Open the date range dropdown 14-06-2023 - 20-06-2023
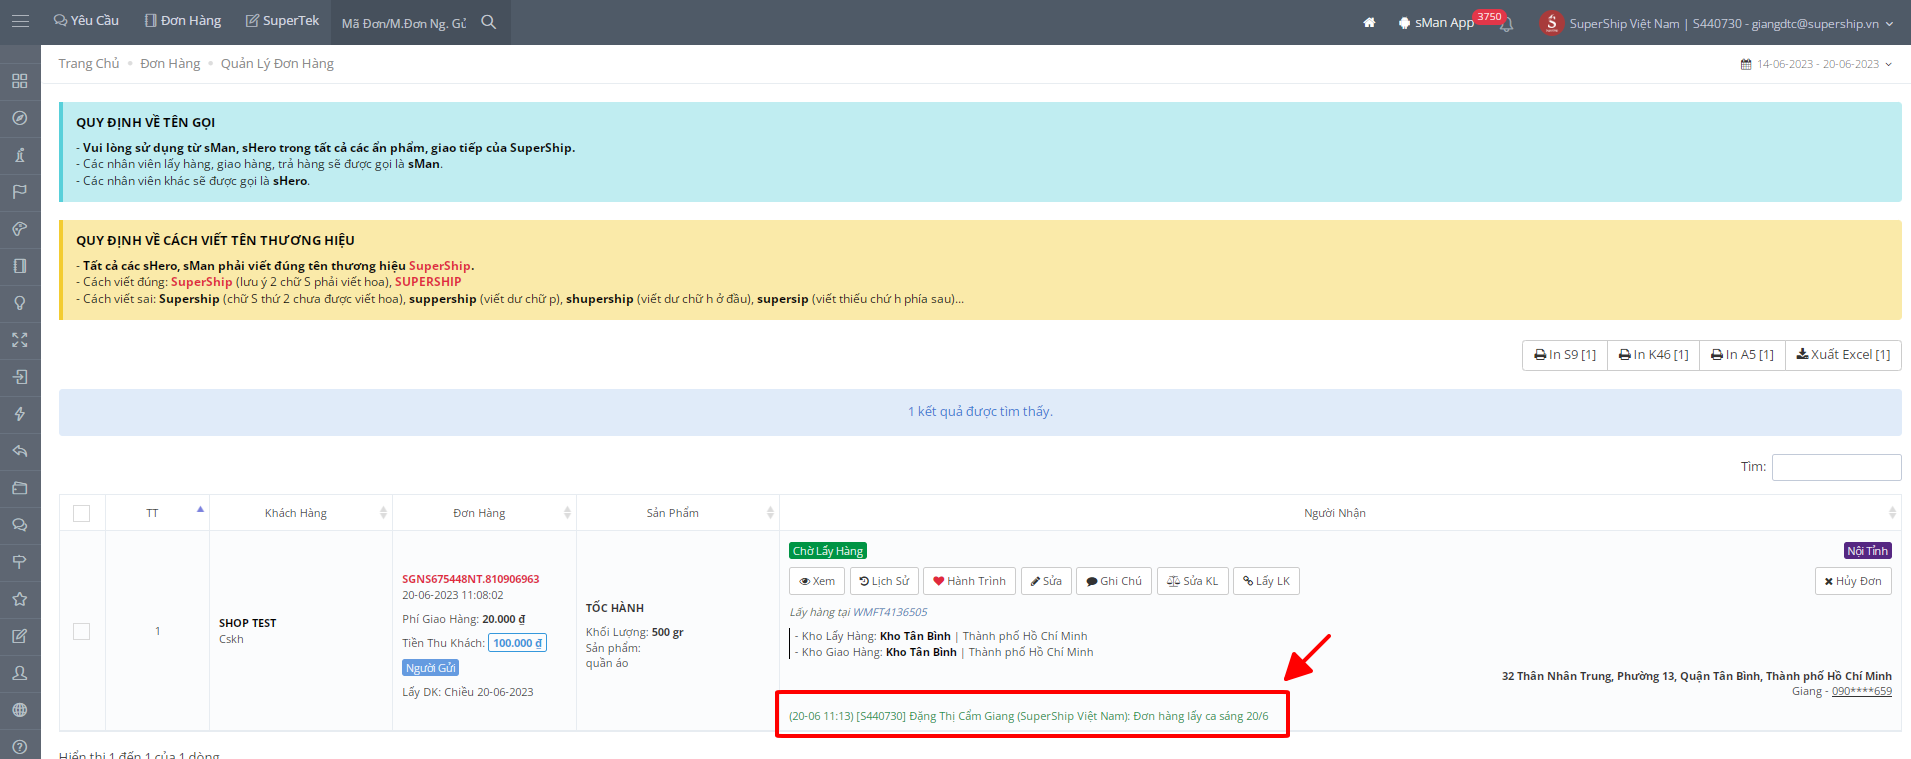Screen dimensions: 1911x759 [1817, 64]
